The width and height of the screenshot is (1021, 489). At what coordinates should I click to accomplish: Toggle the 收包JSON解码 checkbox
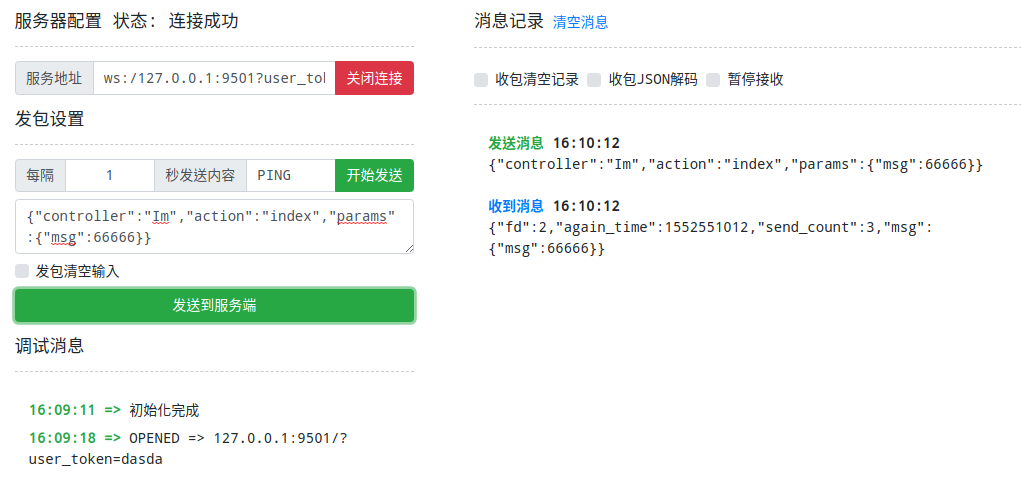click(x=594, y=80)
